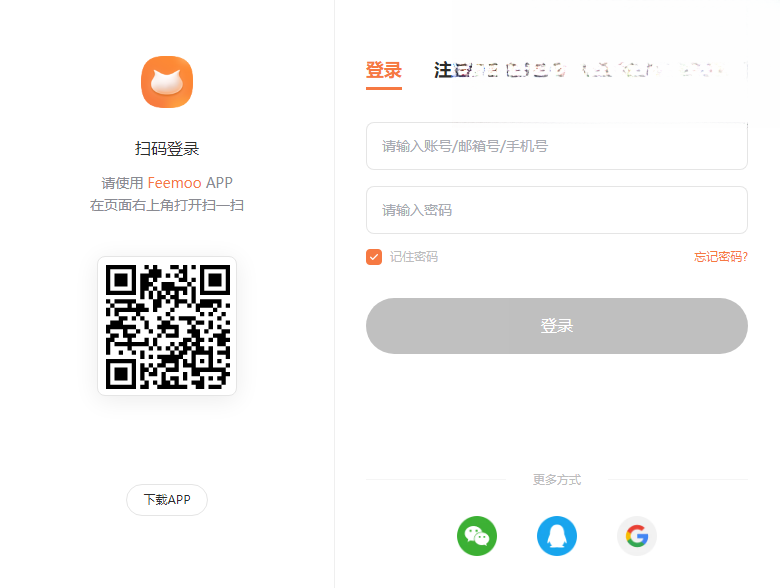
Task: Click the 更多方式 divider label
Action: click(x=557, y=480)
